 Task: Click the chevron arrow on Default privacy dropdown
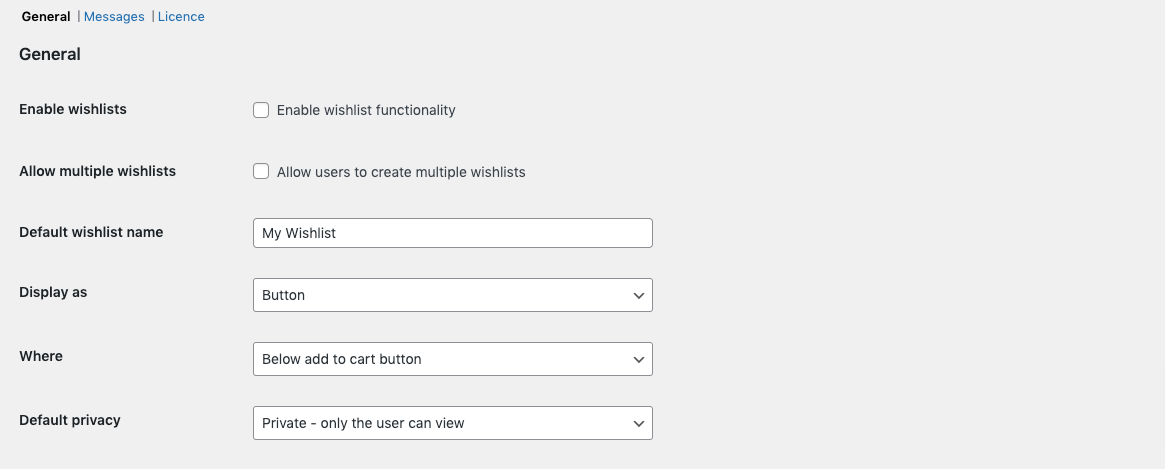click(639, 424)
